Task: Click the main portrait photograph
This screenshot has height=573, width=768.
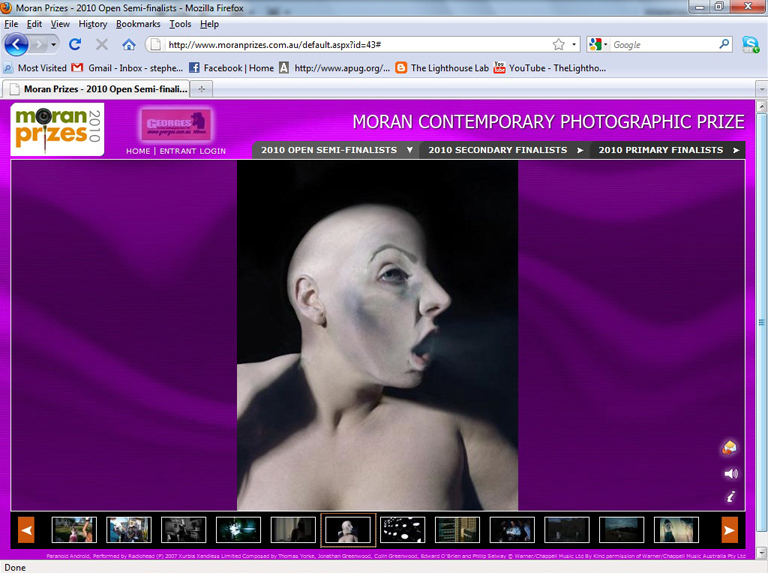Action: (378, 335)
